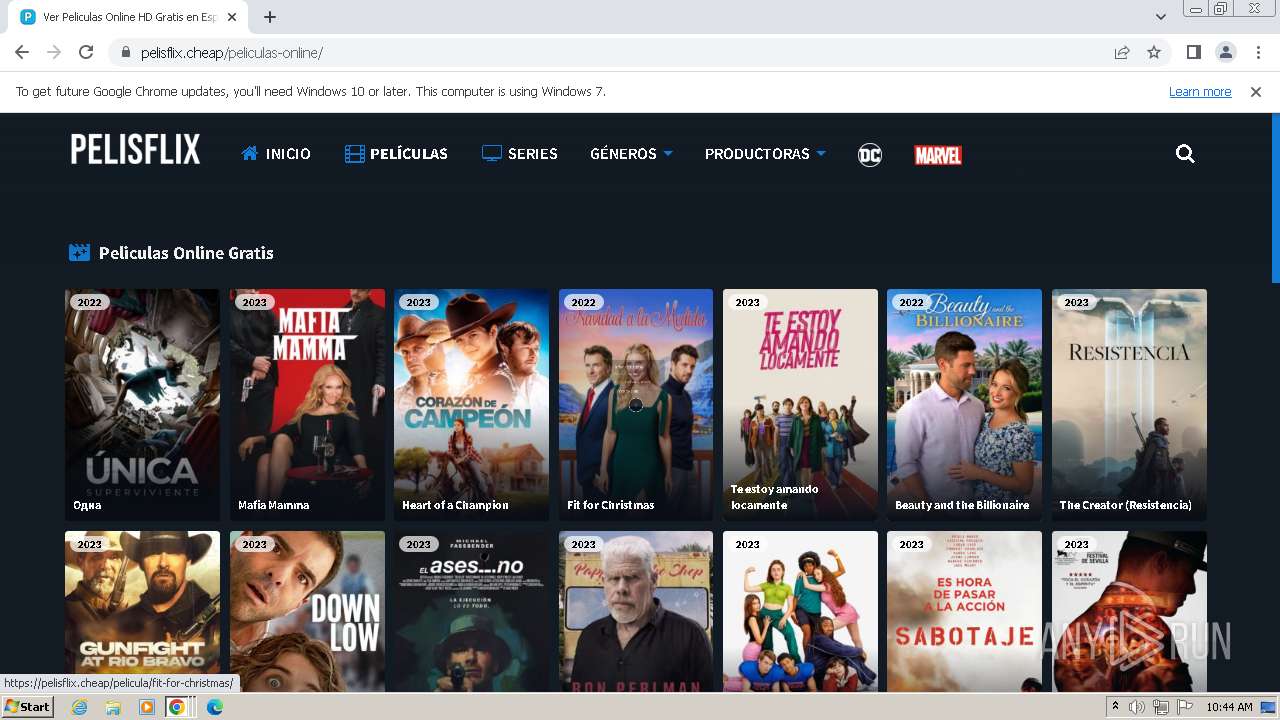Open the Series menu item
Image resolution: width=1280 pixels, height=720 pixels.
519,154
